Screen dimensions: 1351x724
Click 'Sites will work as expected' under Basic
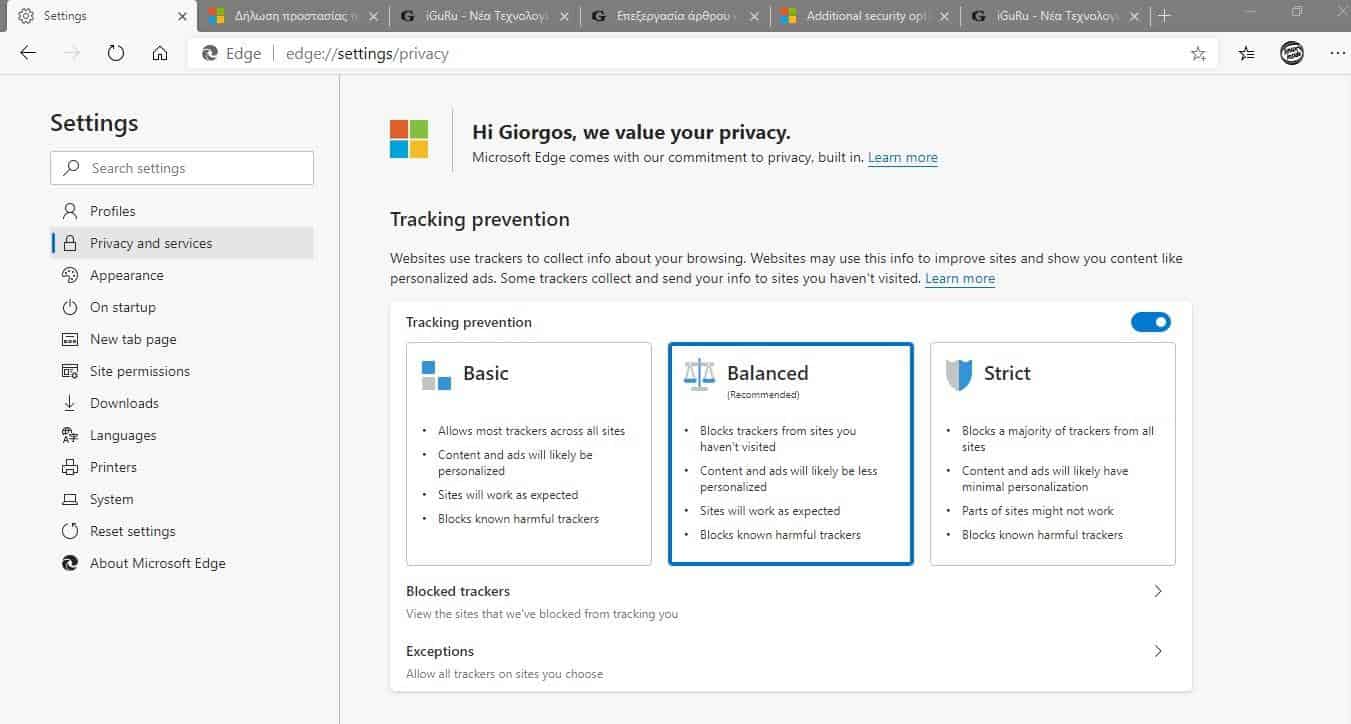pyautogui.click(x=508, y=495)
